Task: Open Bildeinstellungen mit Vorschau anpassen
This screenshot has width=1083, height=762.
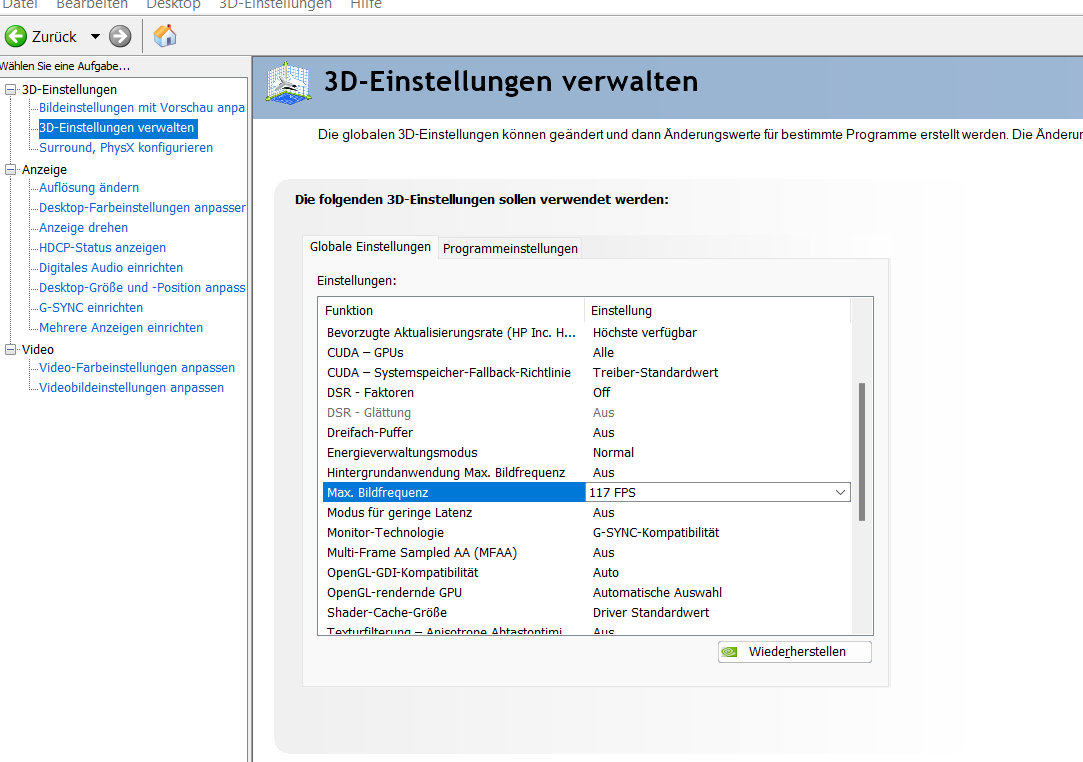Action: pyautogui.click(x=142, y=108)
